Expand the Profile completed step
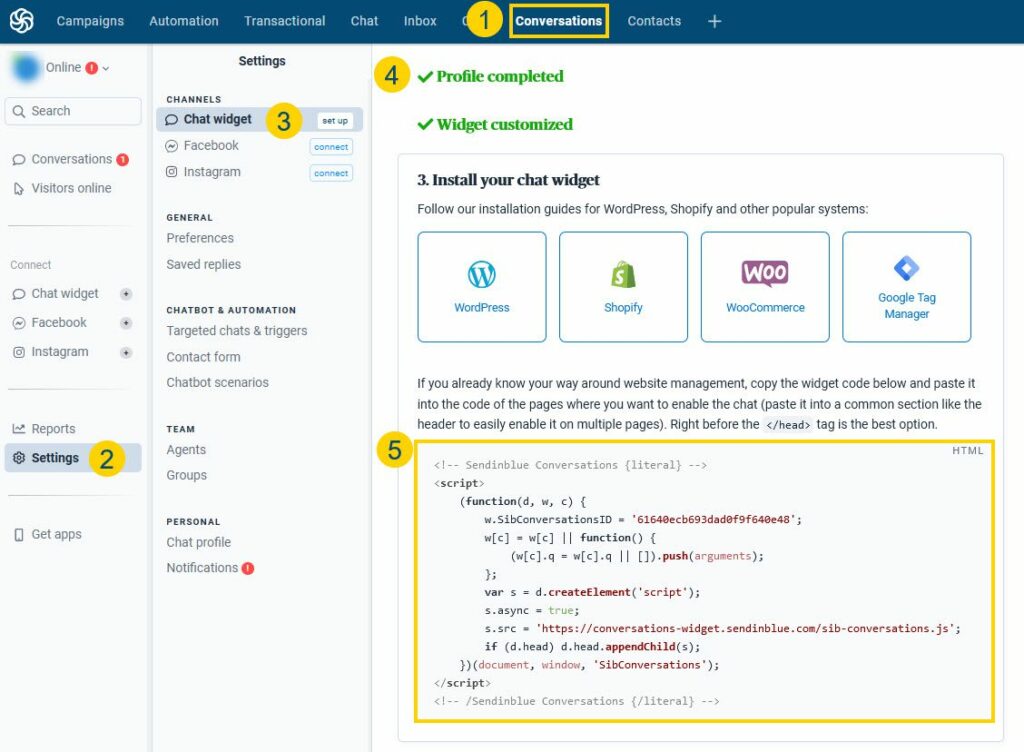Viewport: 1024px width, 752px height. tap(490, 76)
